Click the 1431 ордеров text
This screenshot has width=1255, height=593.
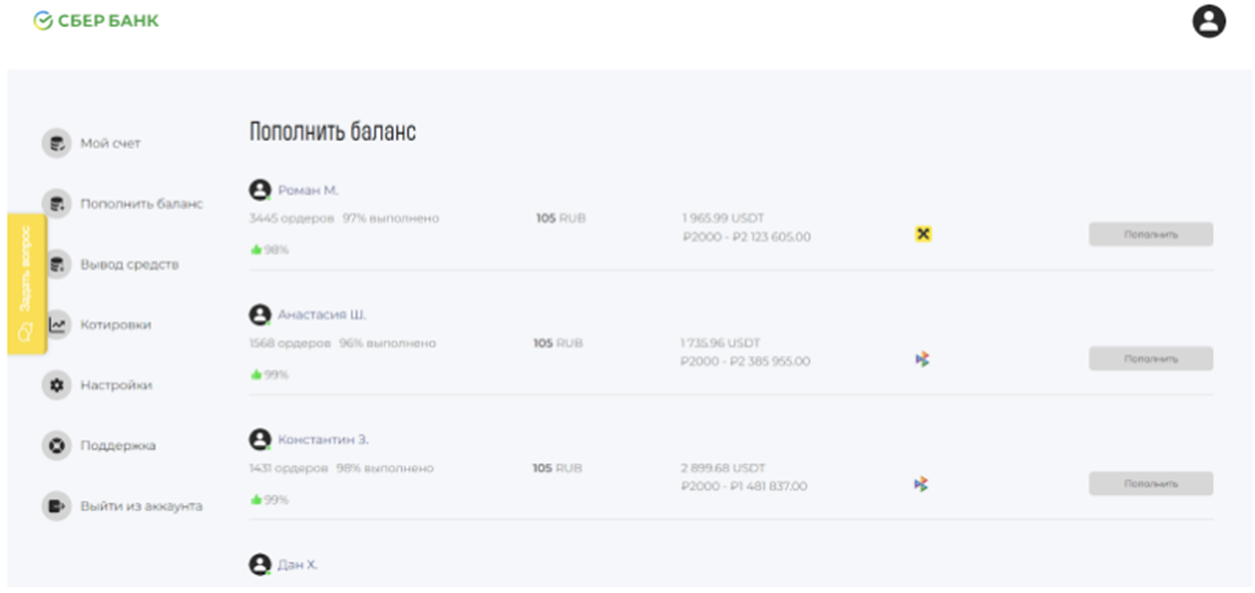(x=288, y=468)
